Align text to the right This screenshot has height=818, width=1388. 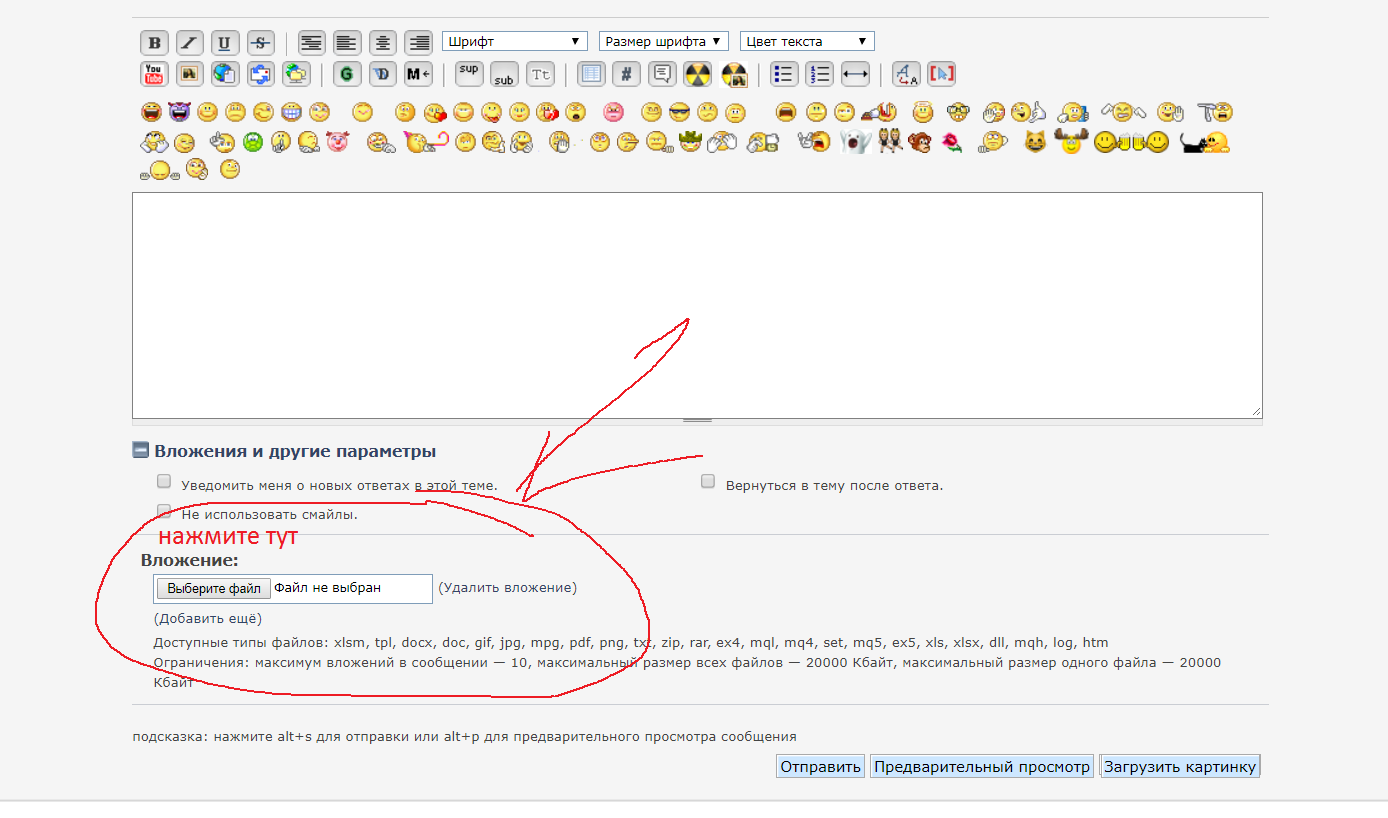[x=418, y=43]
